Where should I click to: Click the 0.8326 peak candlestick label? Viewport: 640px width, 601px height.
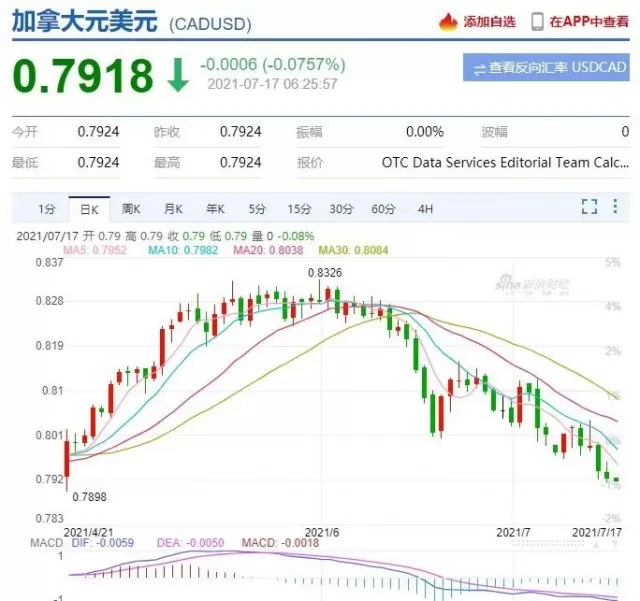point(325,273)
